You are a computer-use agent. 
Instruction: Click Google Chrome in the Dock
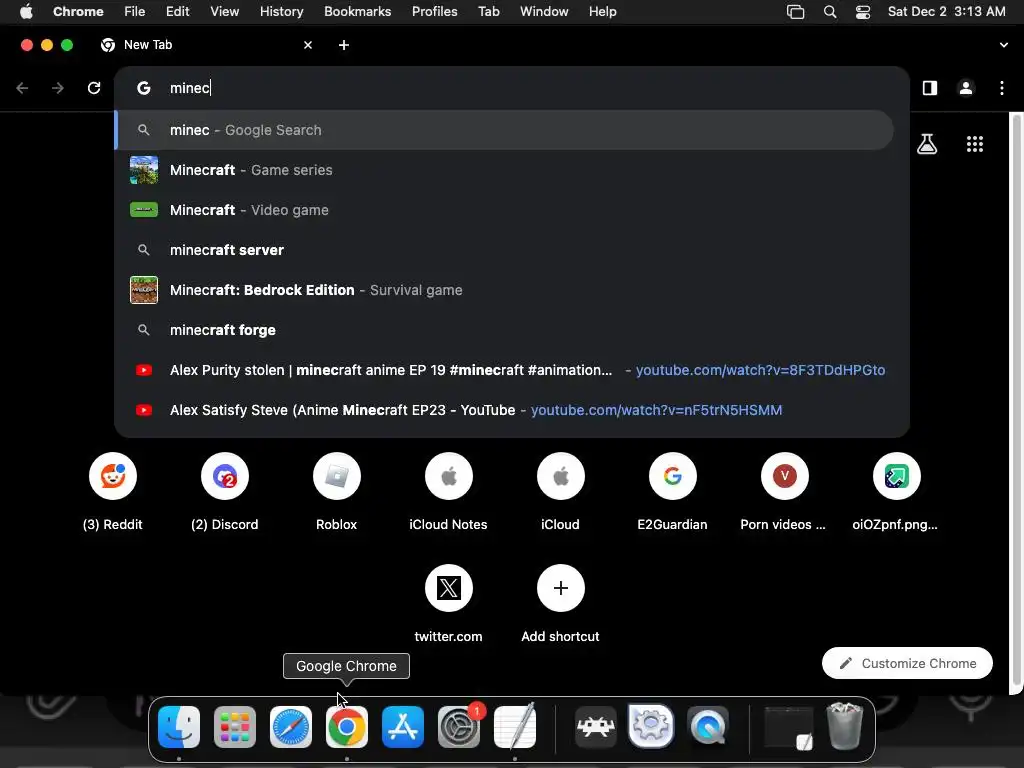click(347, 726)
